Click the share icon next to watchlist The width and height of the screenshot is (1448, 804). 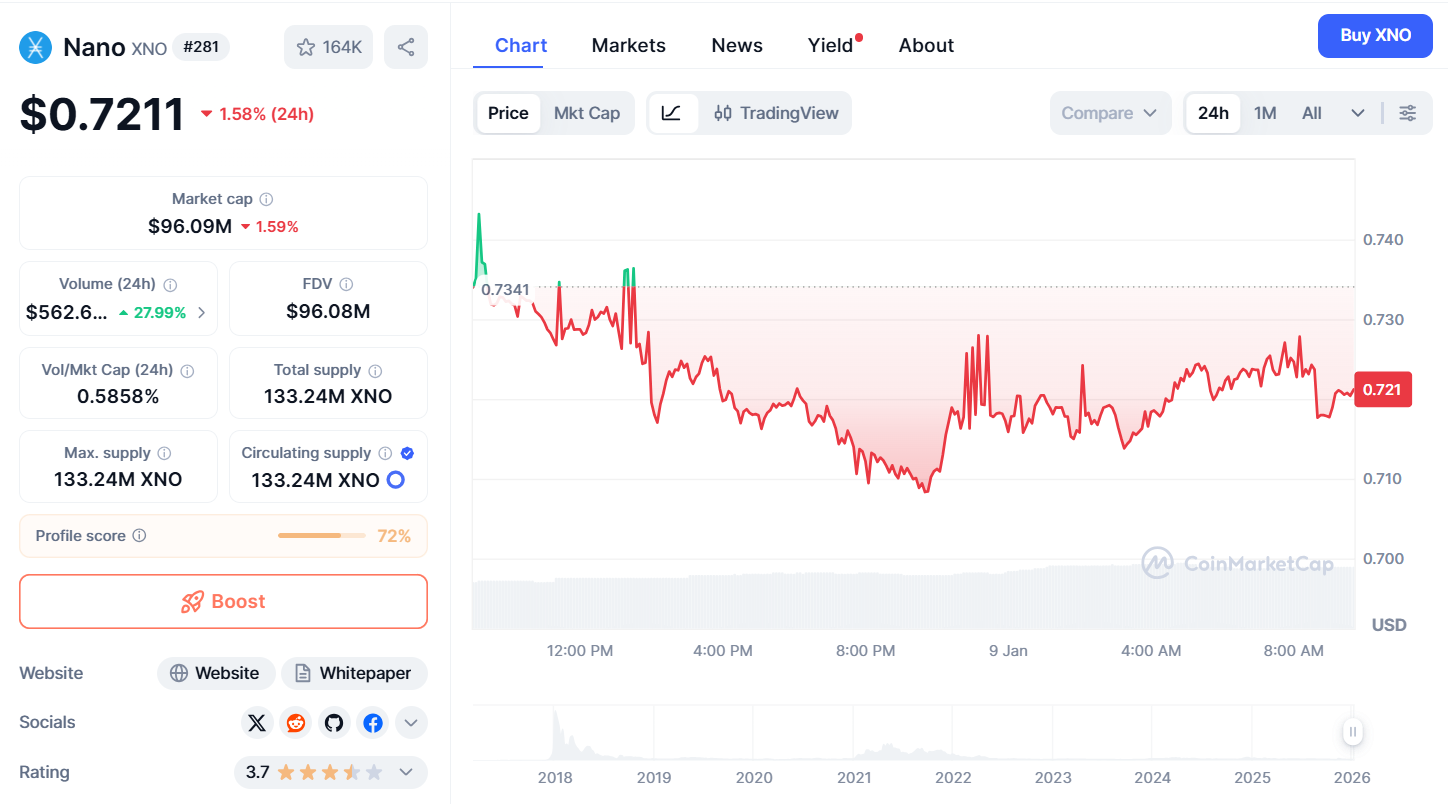[406, 47]
